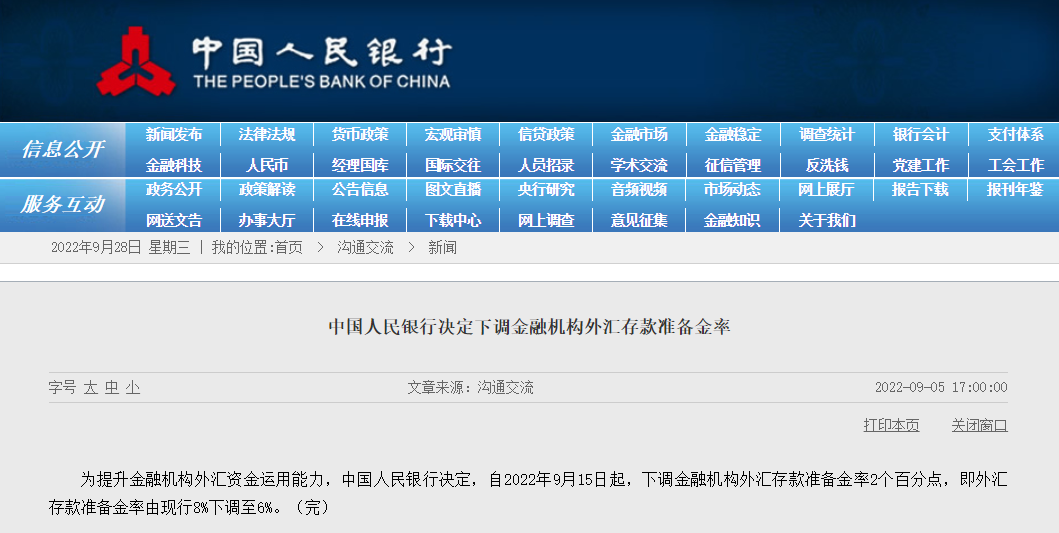1059x533 pixels.
Task: Open 公告信息 menu item
Action: (360, 190)
